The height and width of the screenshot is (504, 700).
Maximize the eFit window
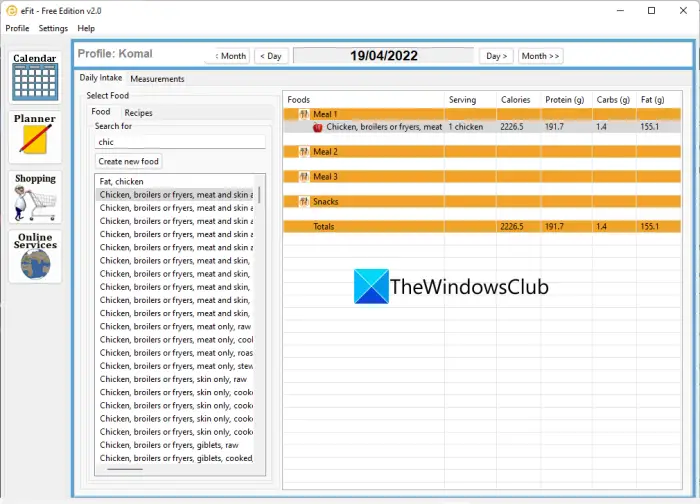pos(651,11)
